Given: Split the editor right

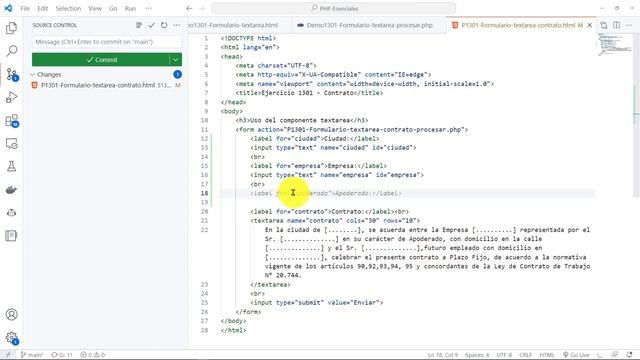Looking at the screenshot, I should coord(616,25).
